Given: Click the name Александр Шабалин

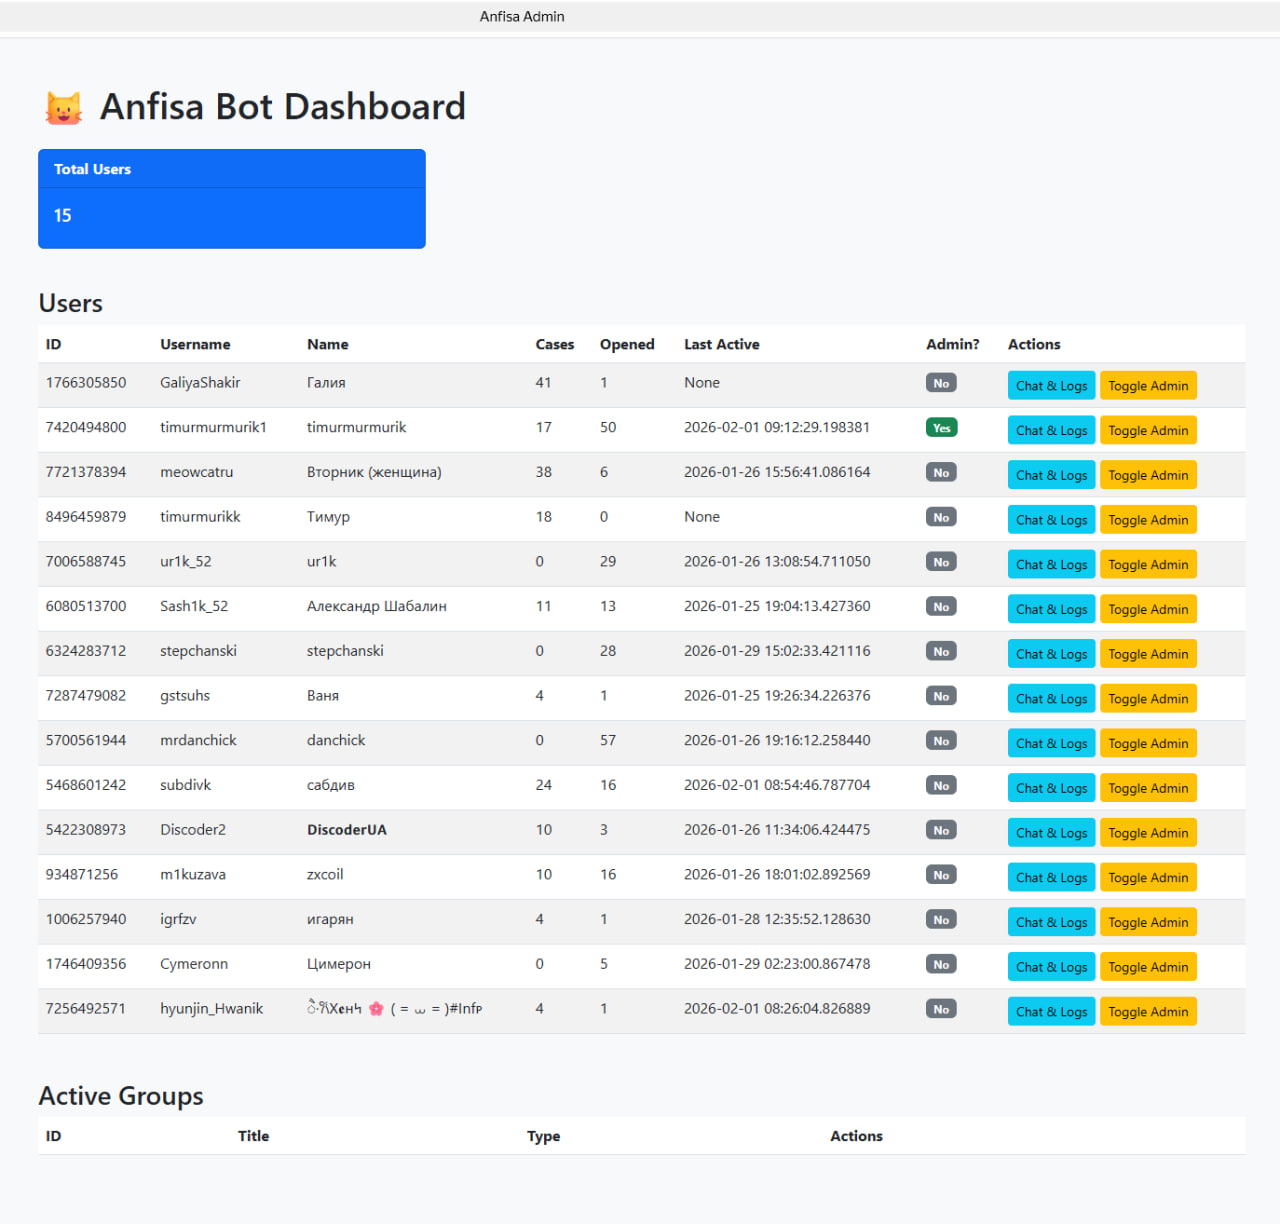Looking at the screenshot, I should [x=377, y=606].
